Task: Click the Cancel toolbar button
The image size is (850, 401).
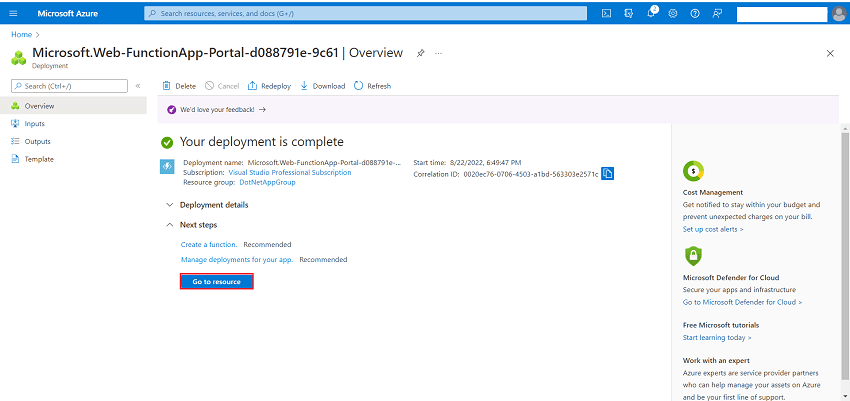Action: click(222, 86)
